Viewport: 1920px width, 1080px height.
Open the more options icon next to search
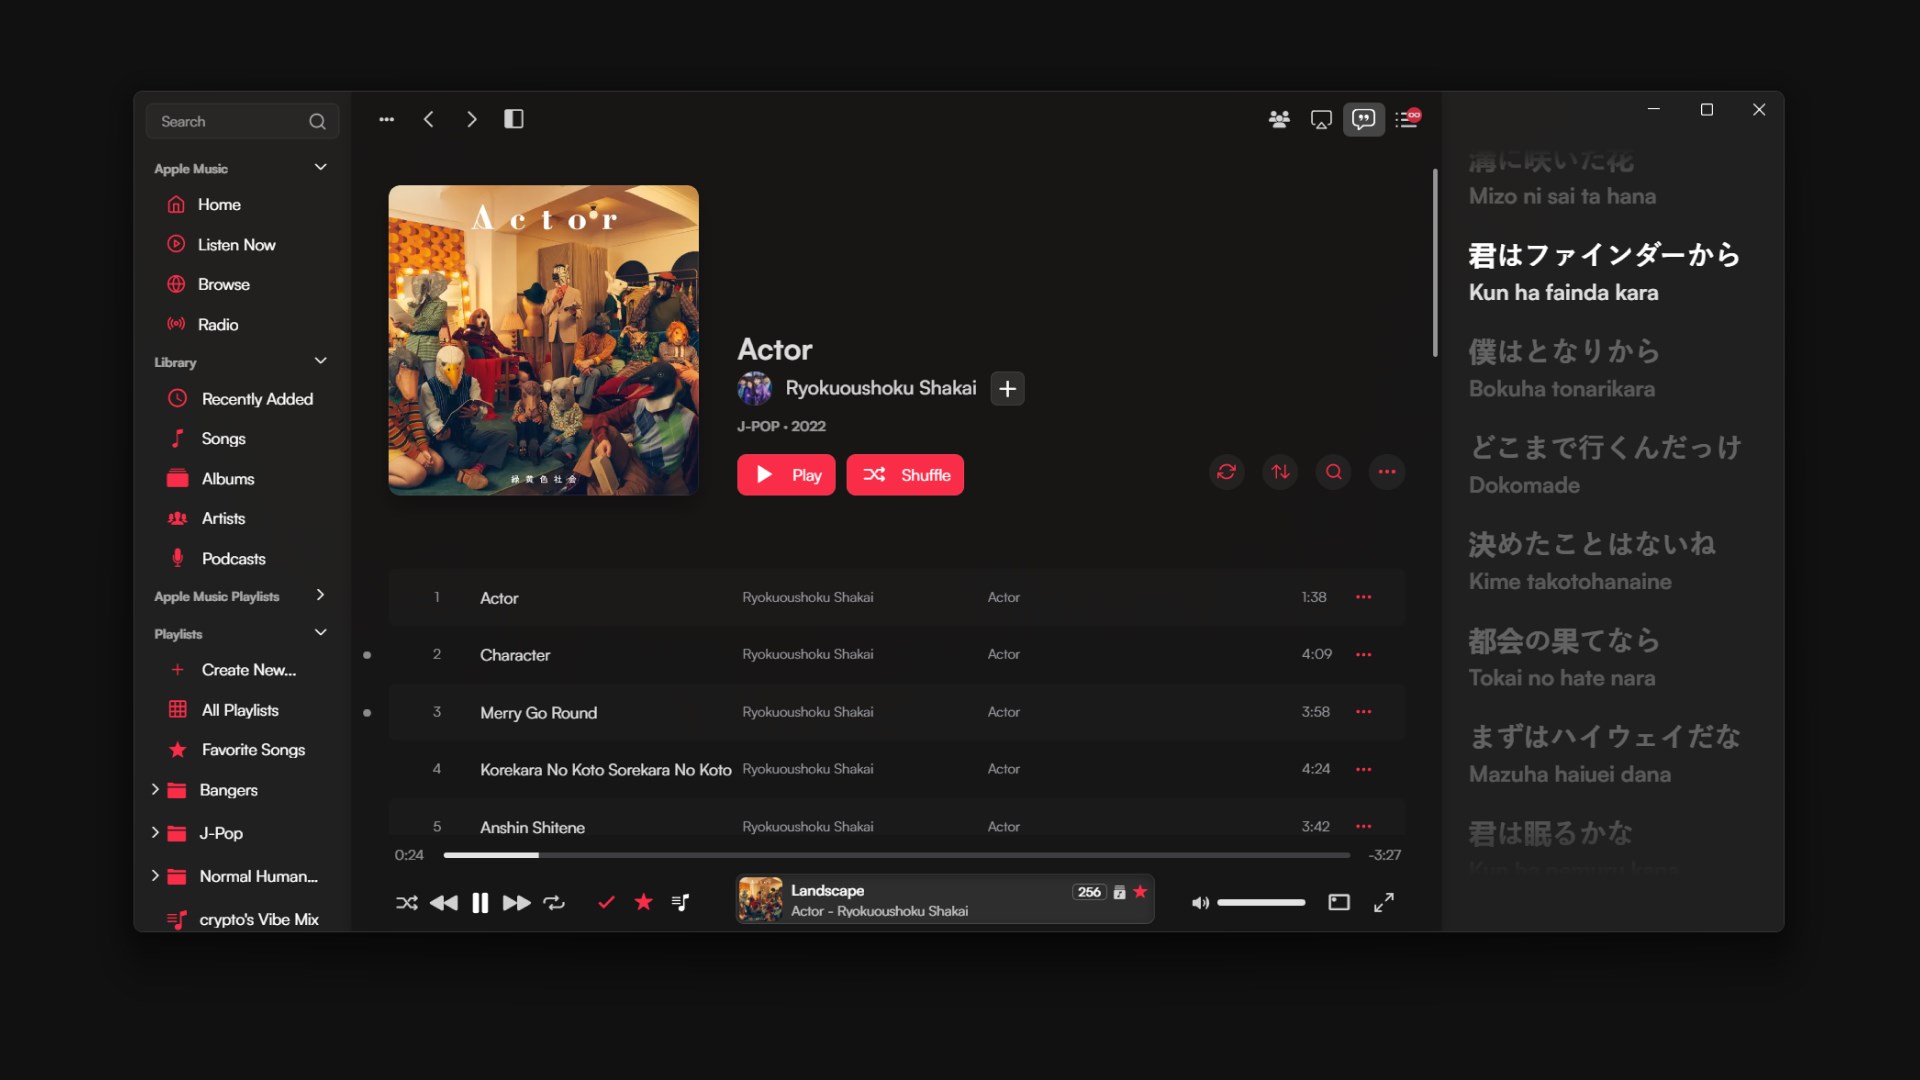tap(1386, 471)
